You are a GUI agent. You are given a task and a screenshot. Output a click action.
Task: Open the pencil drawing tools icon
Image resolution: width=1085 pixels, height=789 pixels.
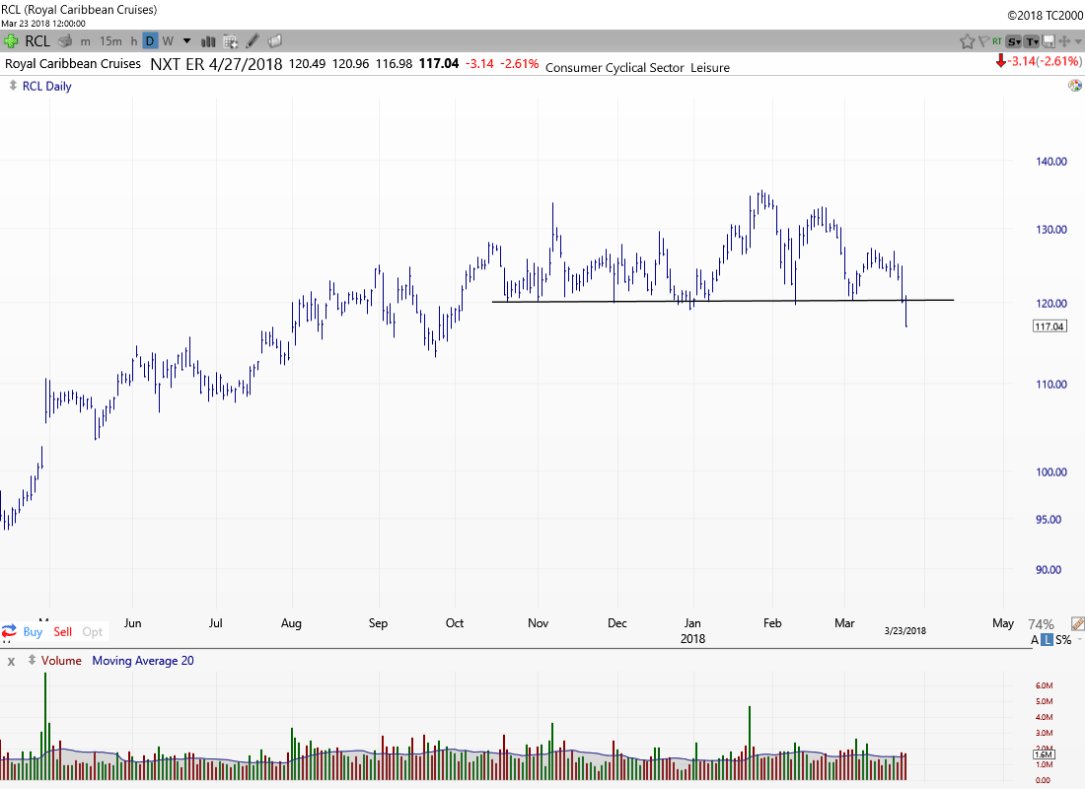coord(253,41)
